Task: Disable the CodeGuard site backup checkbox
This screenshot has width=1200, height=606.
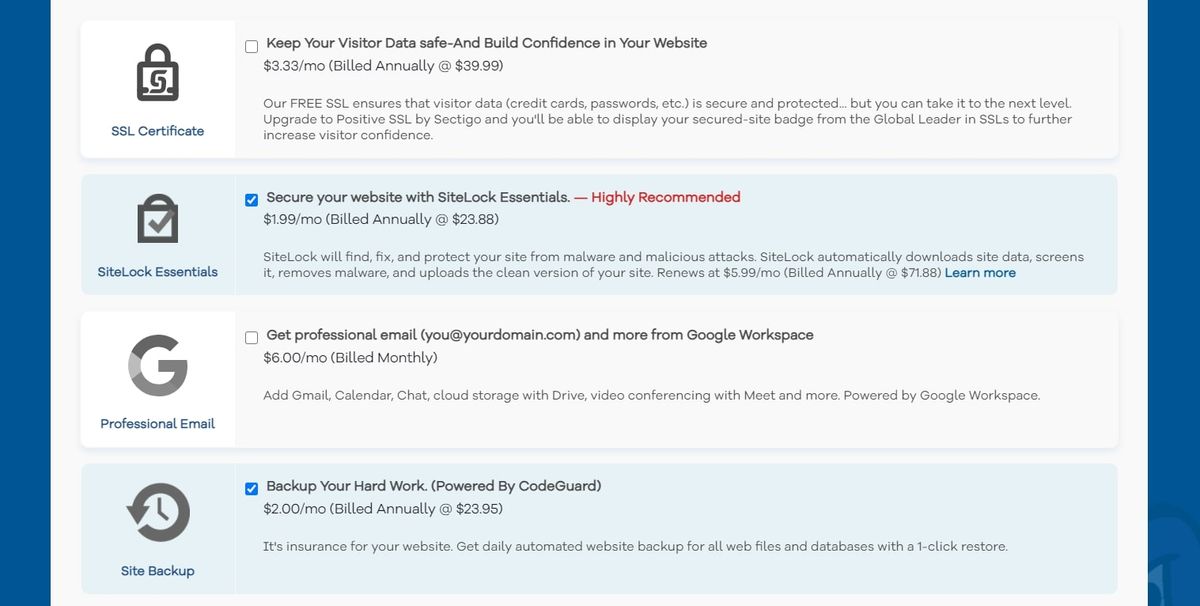Action: (251, 488)
